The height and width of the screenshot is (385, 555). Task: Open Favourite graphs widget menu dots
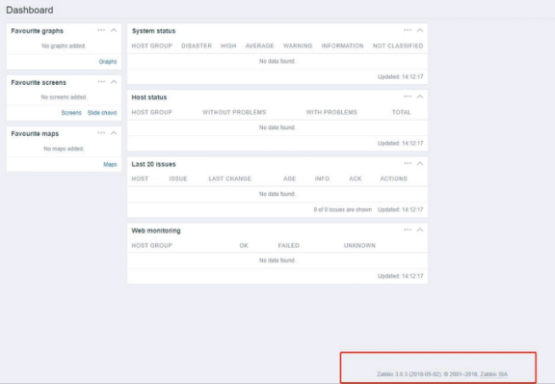tap(101, 30)
